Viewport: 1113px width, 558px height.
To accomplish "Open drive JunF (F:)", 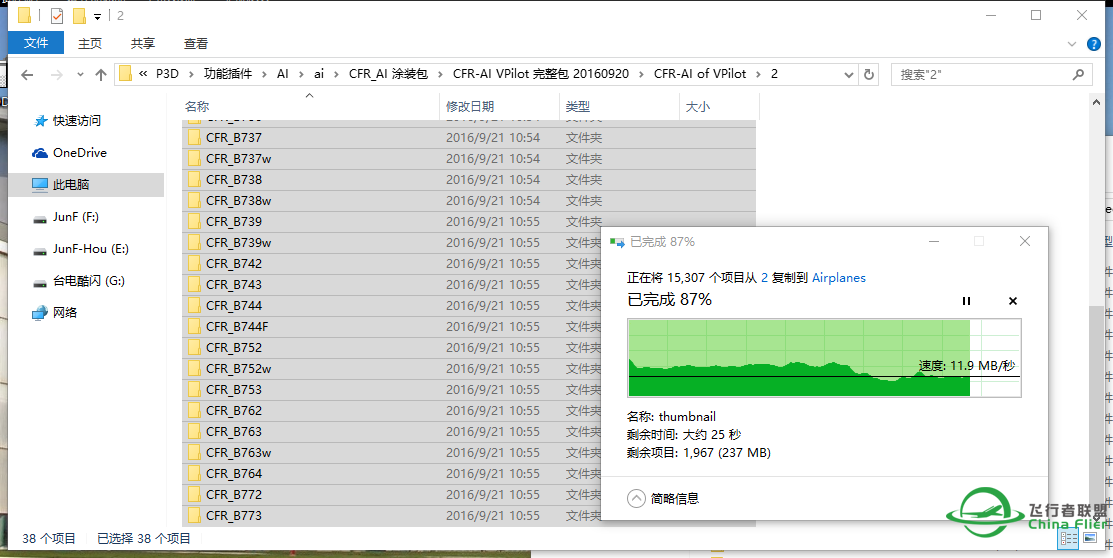I will (75, 217).
